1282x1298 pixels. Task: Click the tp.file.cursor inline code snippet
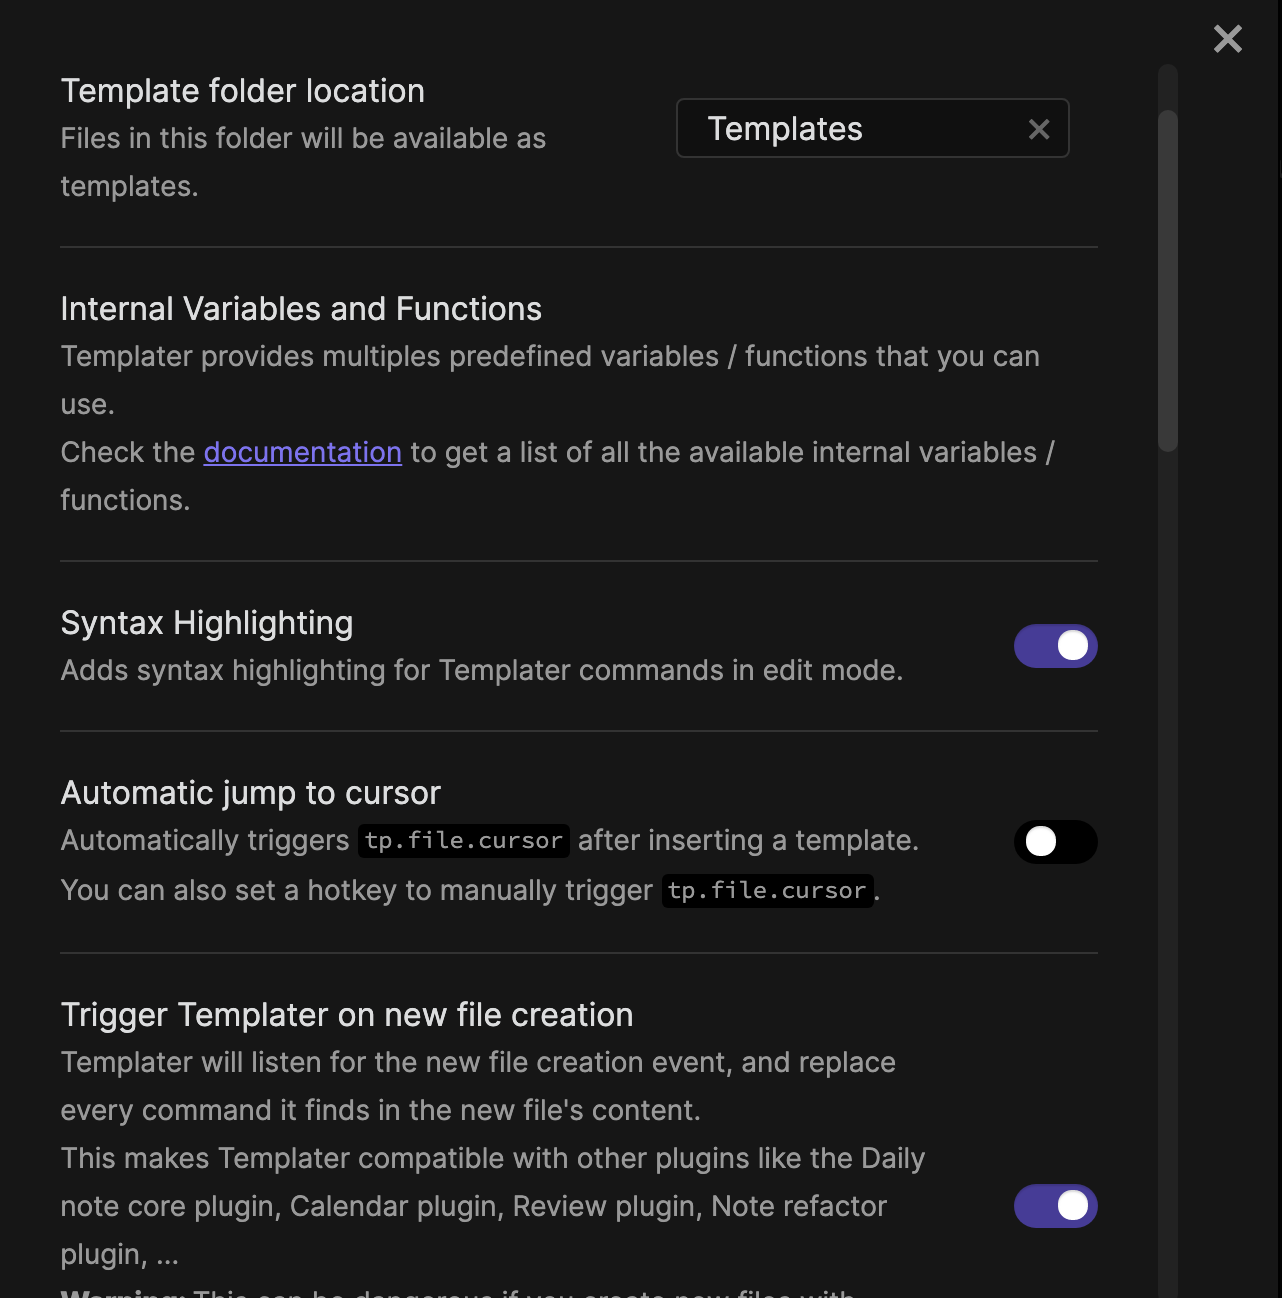tap(462, 840)
